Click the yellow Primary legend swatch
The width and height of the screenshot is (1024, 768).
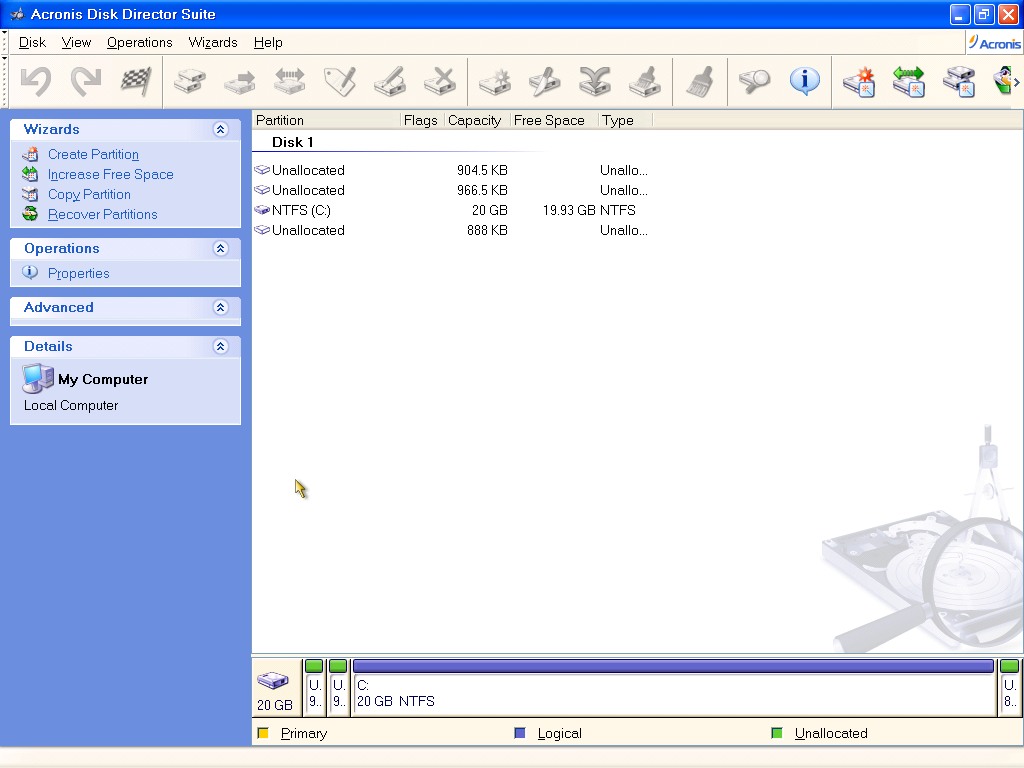pyautogui.click(x=263, y=733)
